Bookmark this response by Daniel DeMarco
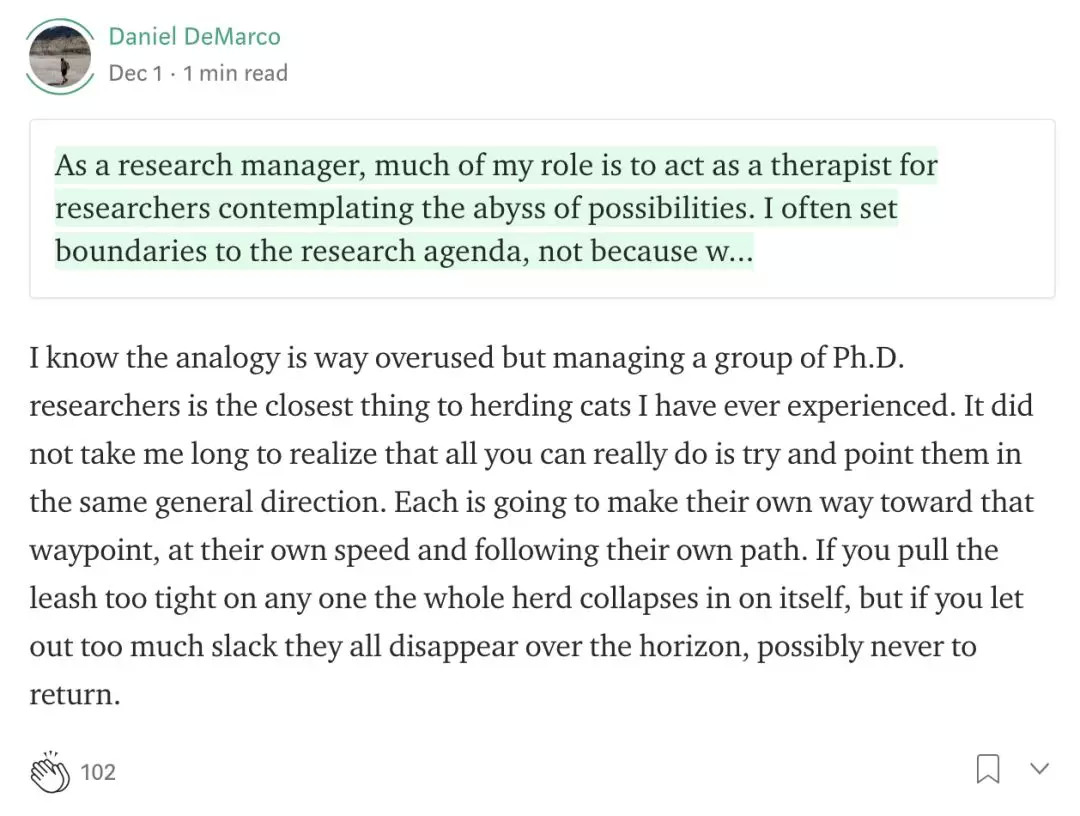Viewport: 1080px width, 816px height. [987, 769]
